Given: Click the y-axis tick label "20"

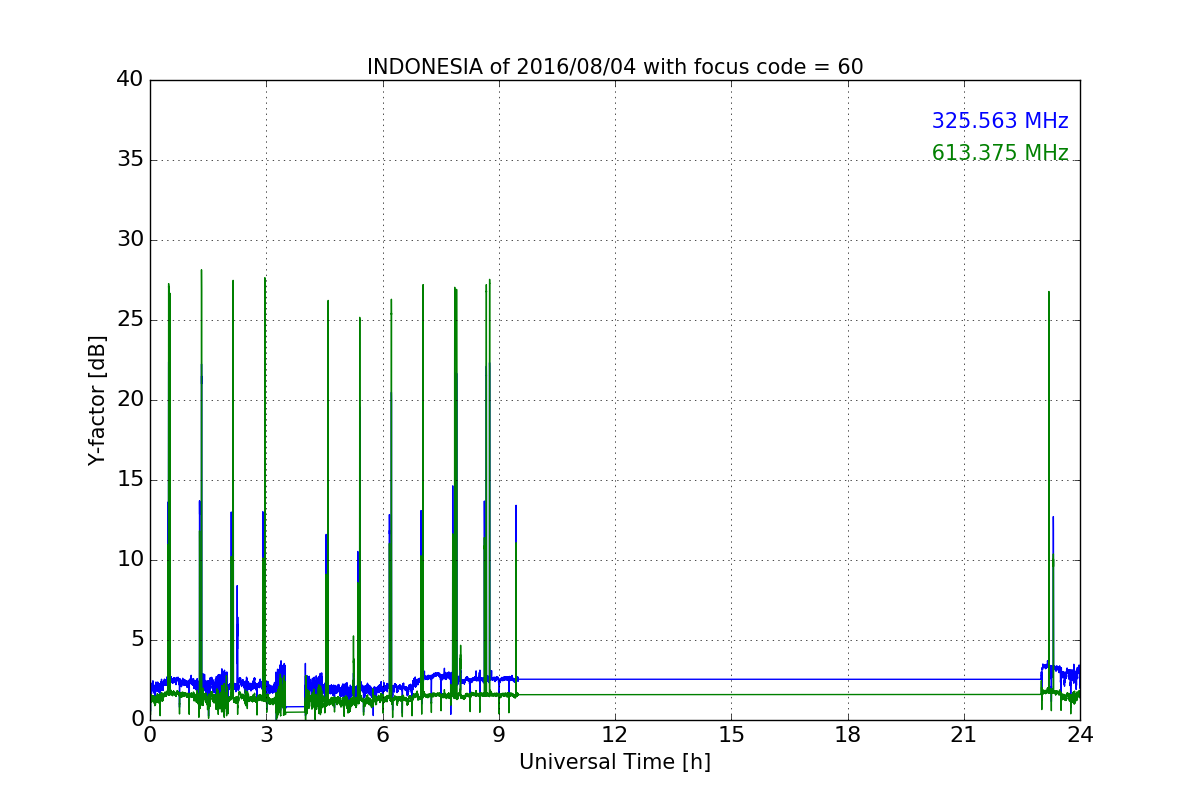Looking at the screenshot, I should pyautogui.click(x=129, y=400).
